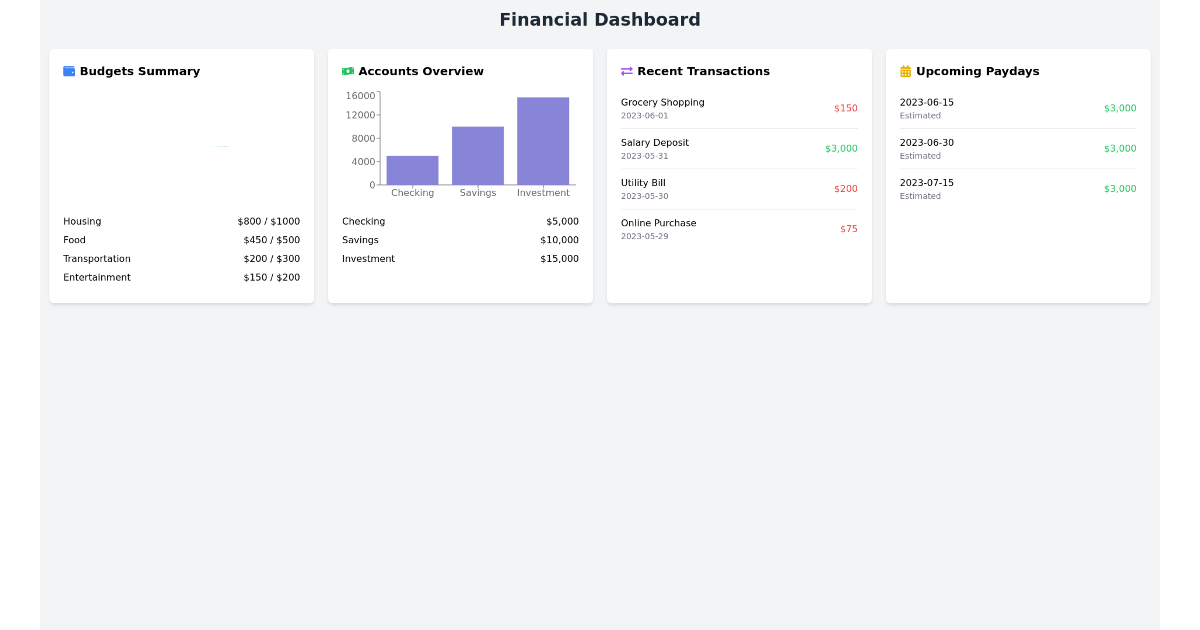Click the Housing budget line item
Viewport: 1200px width, 630px height.
coord(181,221)
